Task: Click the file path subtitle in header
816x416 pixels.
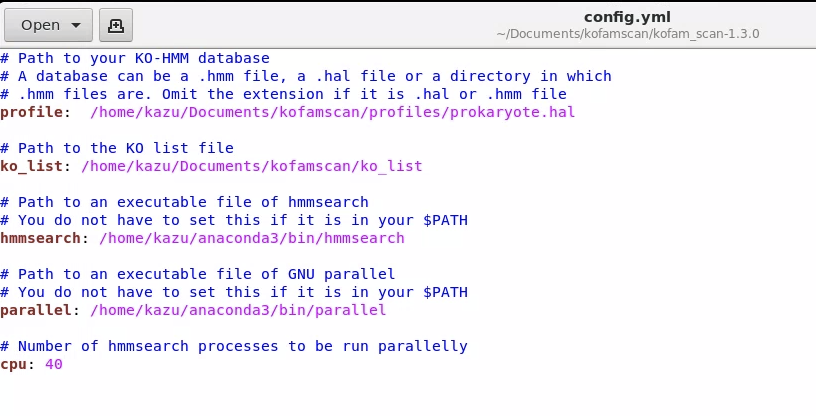Action: (x=628, y=34)
